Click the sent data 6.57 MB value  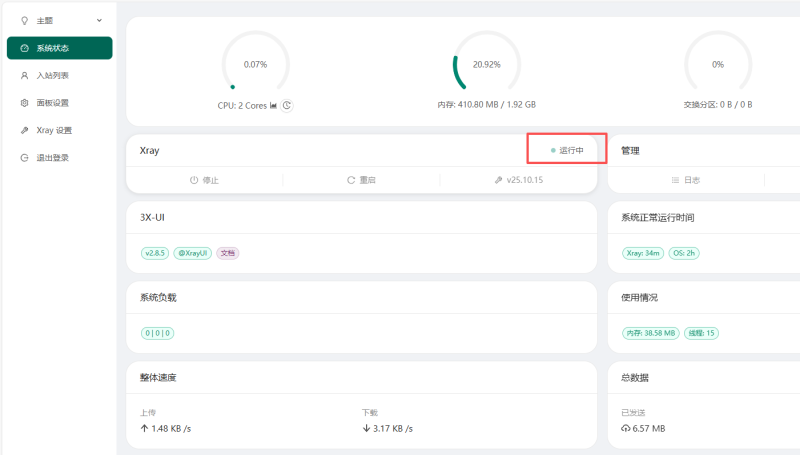point(649,428)
